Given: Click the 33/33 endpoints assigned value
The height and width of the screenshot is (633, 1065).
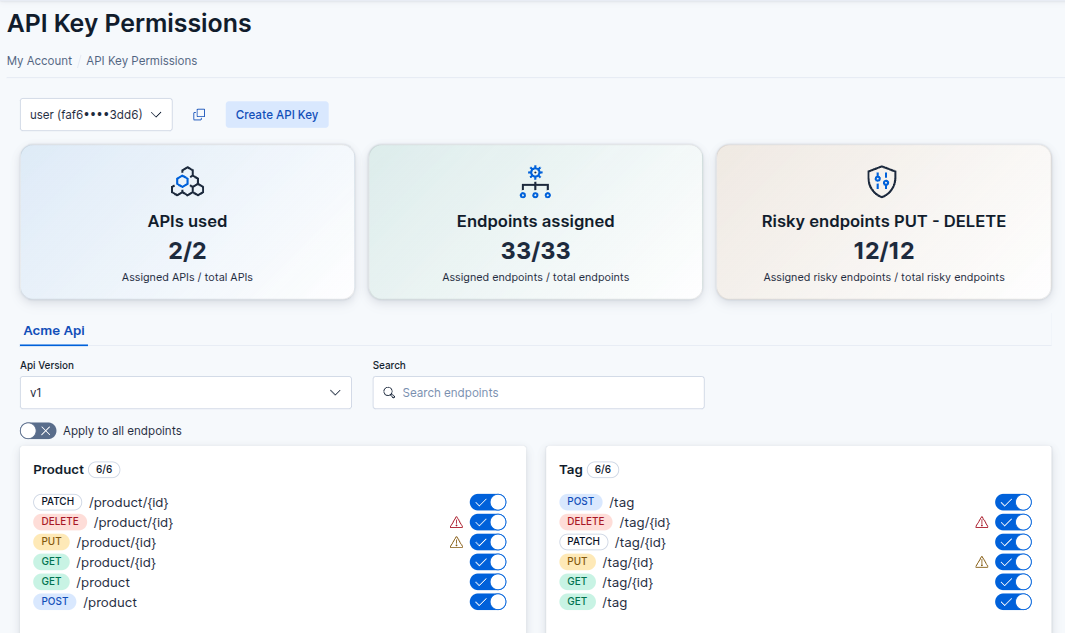Looking at the screenshot, I should (535, 251).
